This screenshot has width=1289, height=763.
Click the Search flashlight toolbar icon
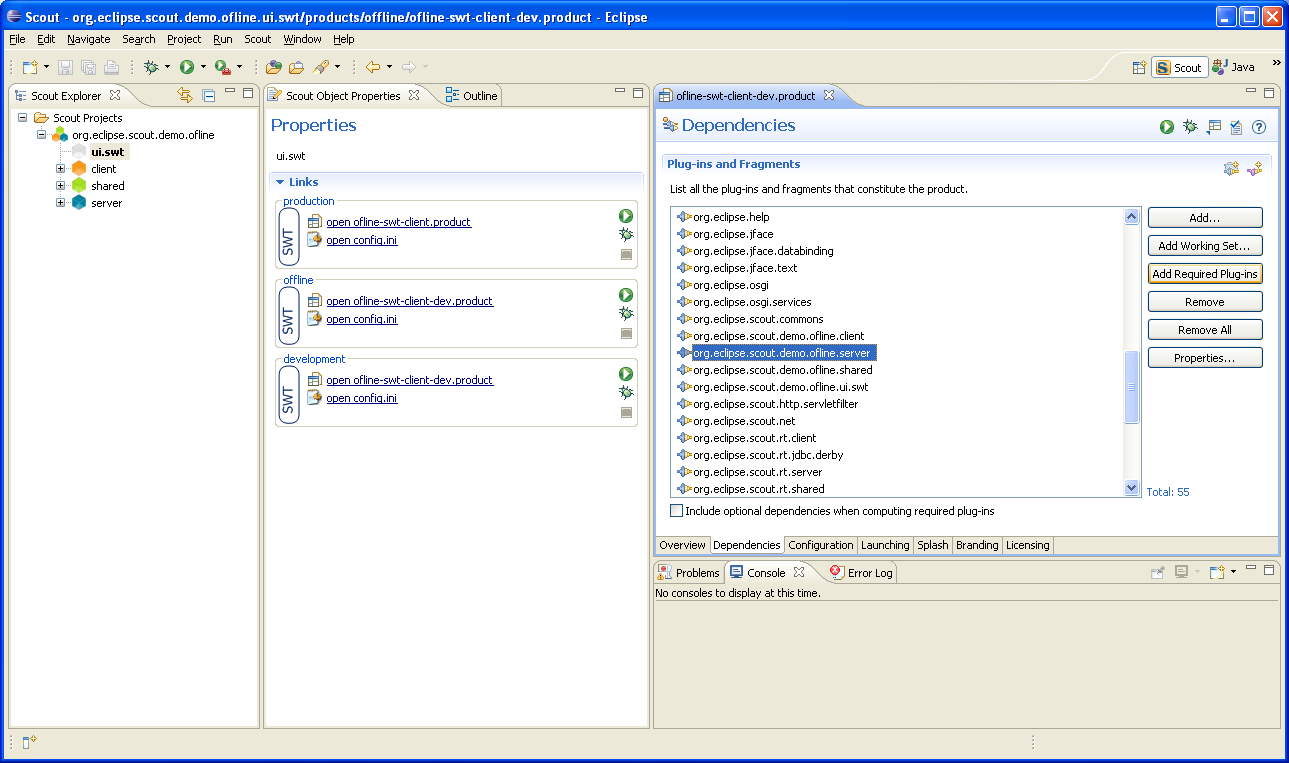(x=321, y=67)
